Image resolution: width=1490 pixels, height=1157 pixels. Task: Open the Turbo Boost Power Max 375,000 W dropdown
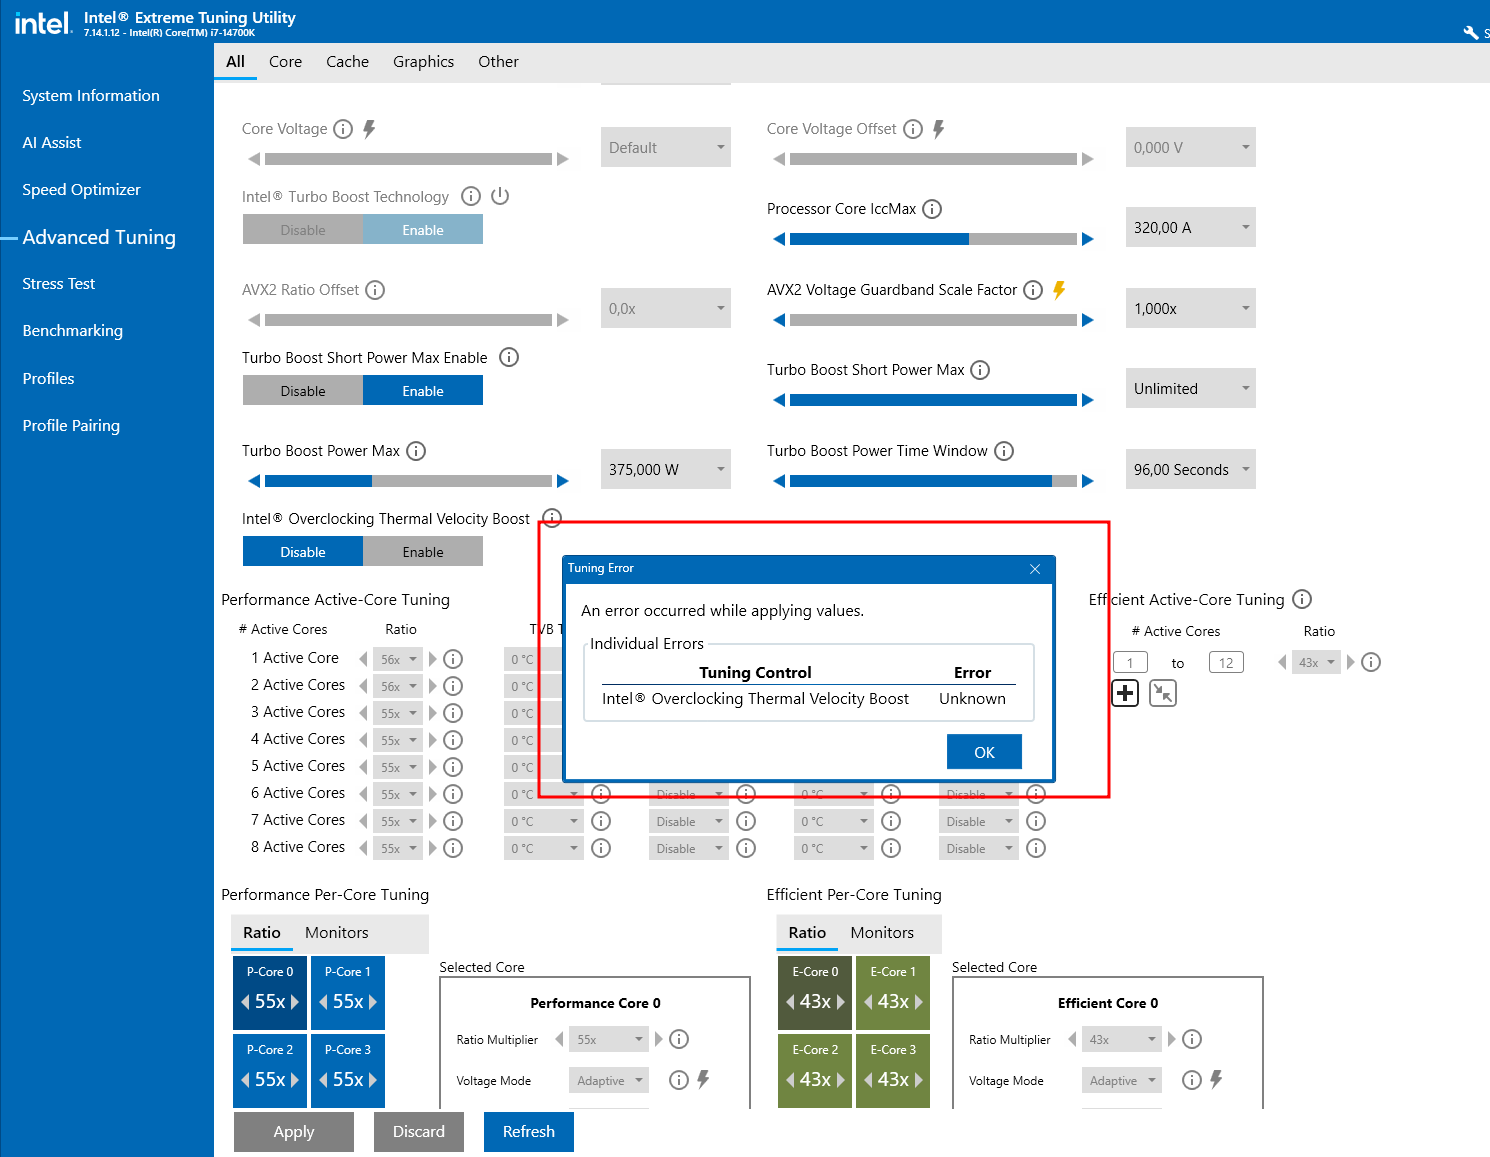coord(665,470)
